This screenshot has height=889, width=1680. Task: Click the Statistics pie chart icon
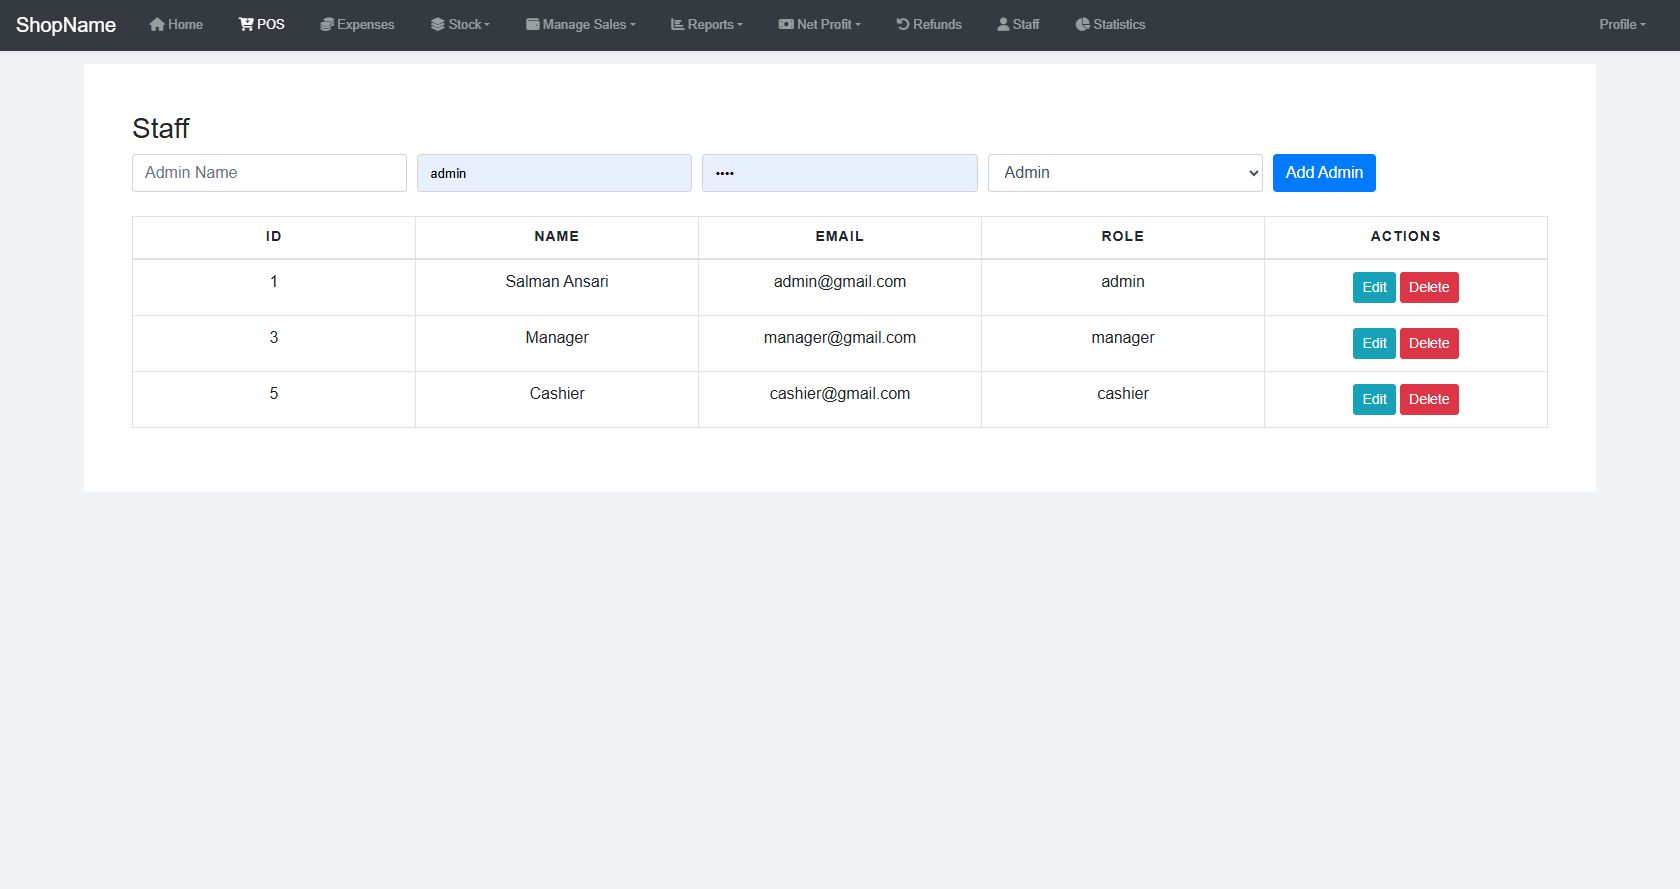point(1083,24)
